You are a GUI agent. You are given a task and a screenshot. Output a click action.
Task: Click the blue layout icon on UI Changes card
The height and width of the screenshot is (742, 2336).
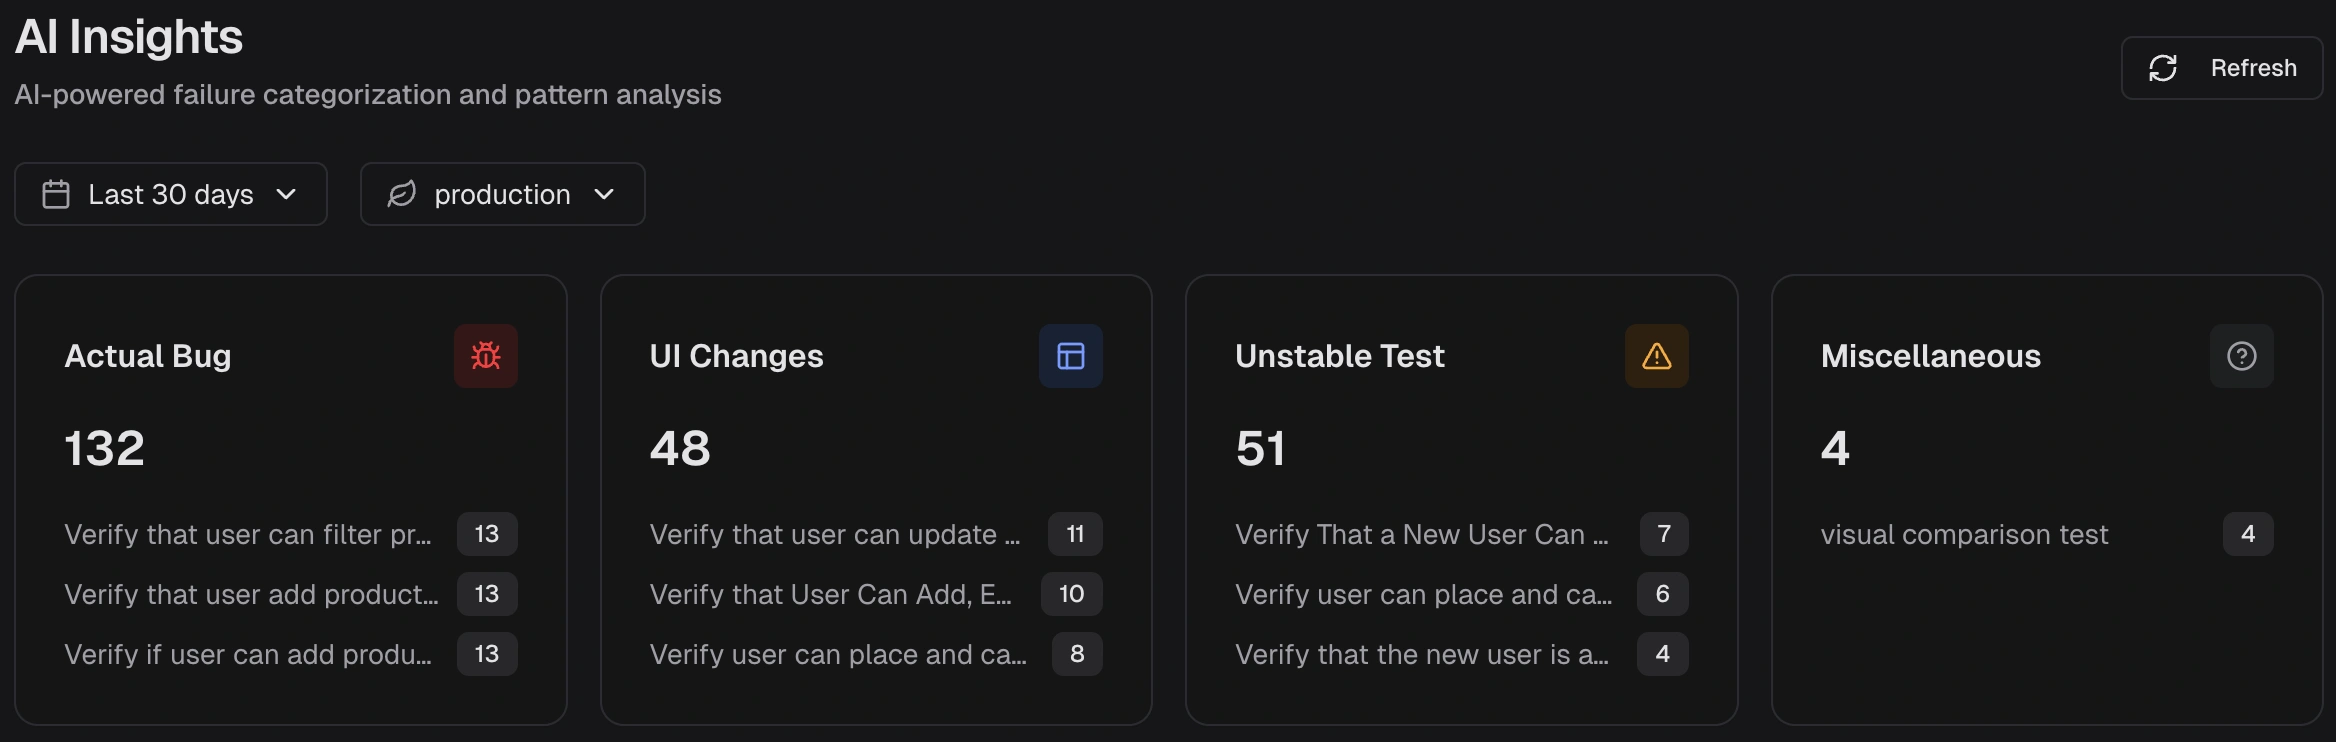pos(1071,356)
